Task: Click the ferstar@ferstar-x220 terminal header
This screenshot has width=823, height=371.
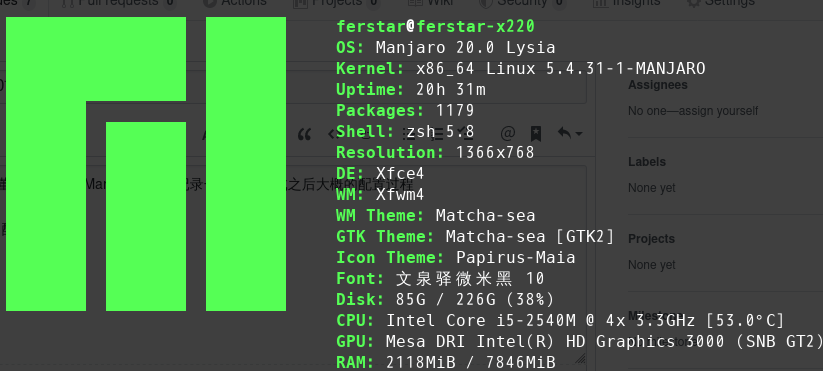Action: 435,26
